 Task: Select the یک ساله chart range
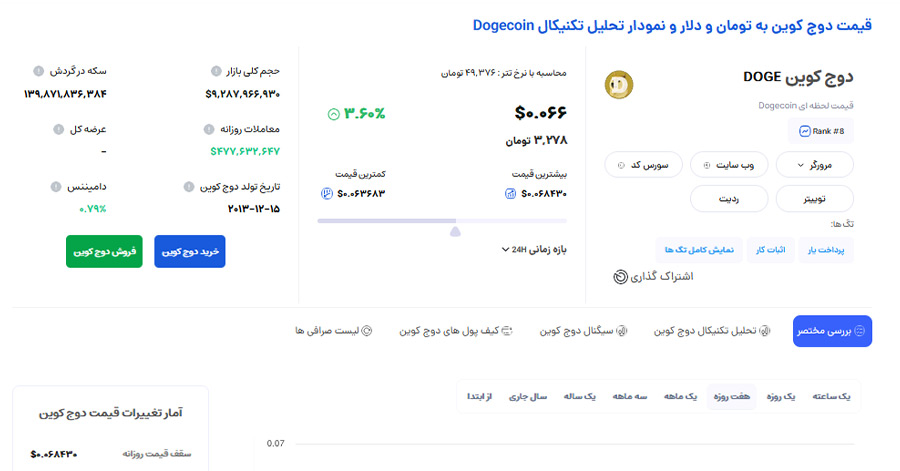(579, 396)
